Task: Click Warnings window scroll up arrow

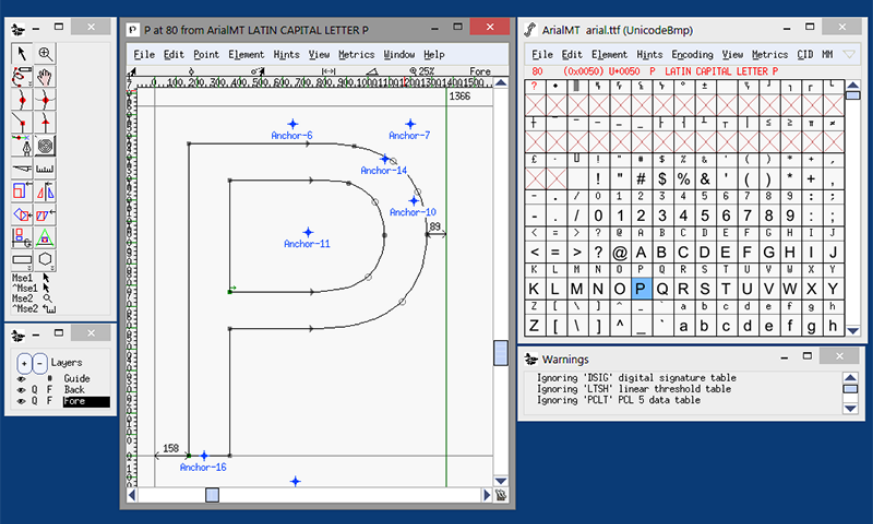Action: 850,377
